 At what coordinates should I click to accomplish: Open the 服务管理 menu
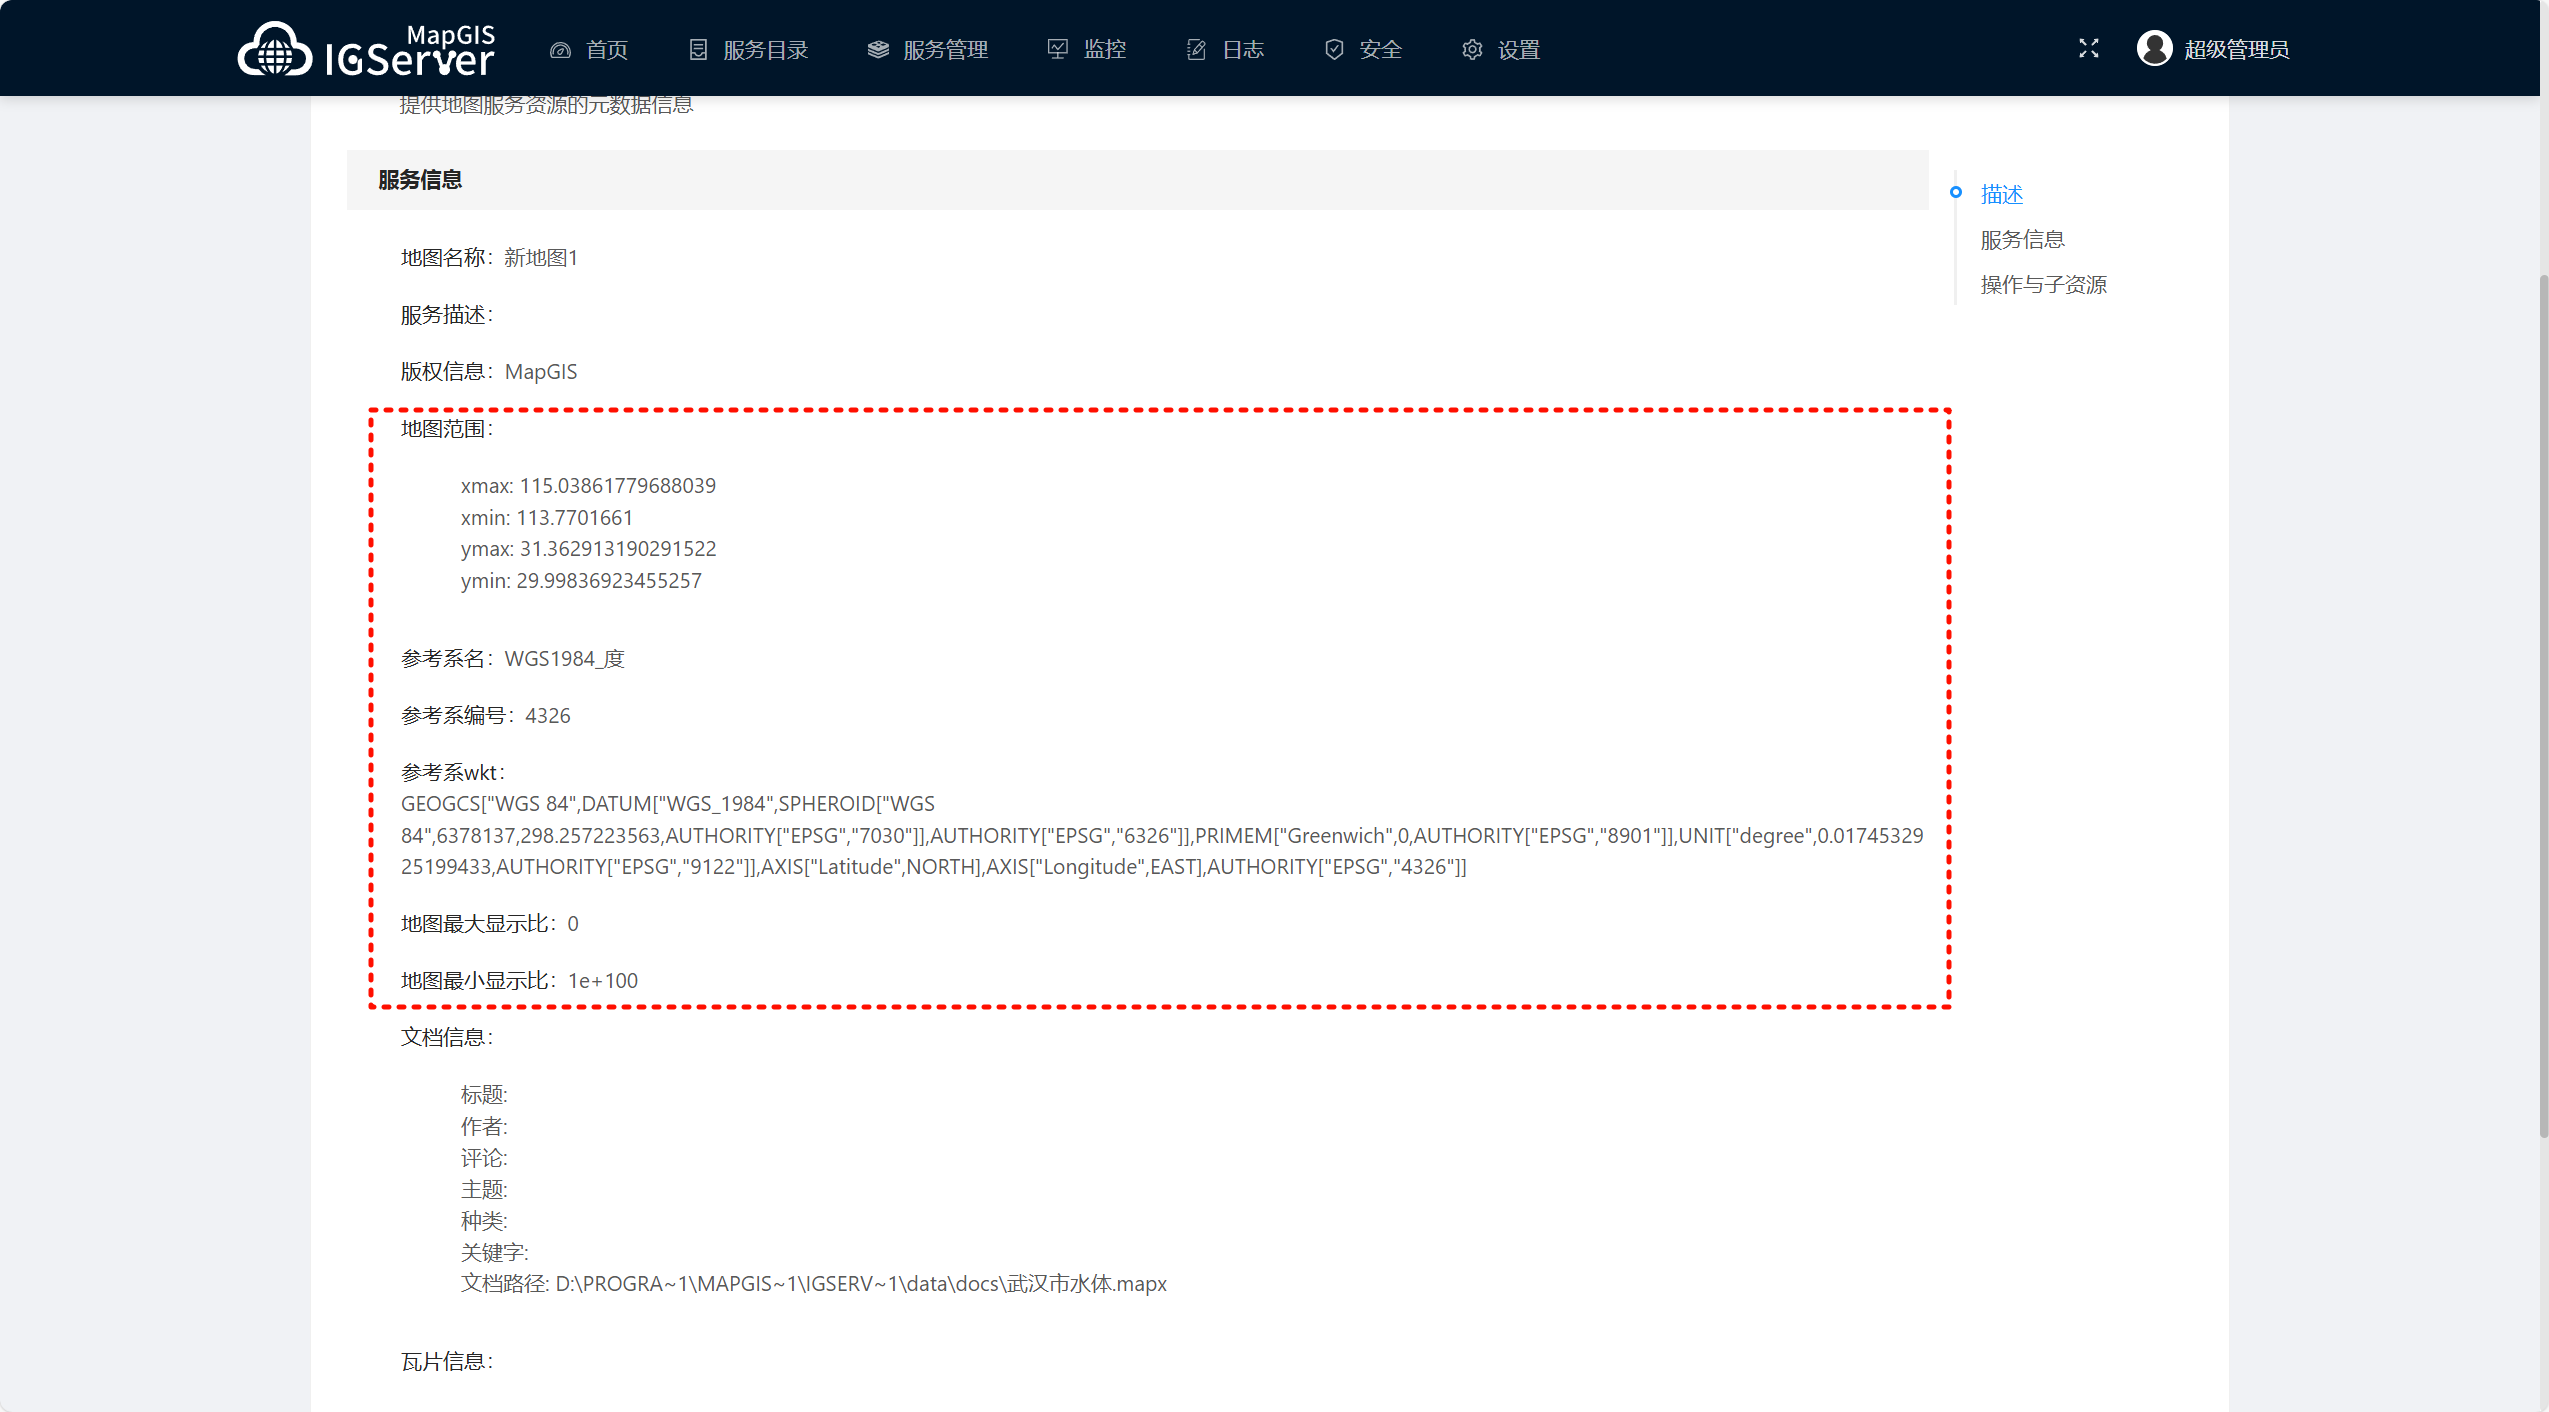(945, 50)
